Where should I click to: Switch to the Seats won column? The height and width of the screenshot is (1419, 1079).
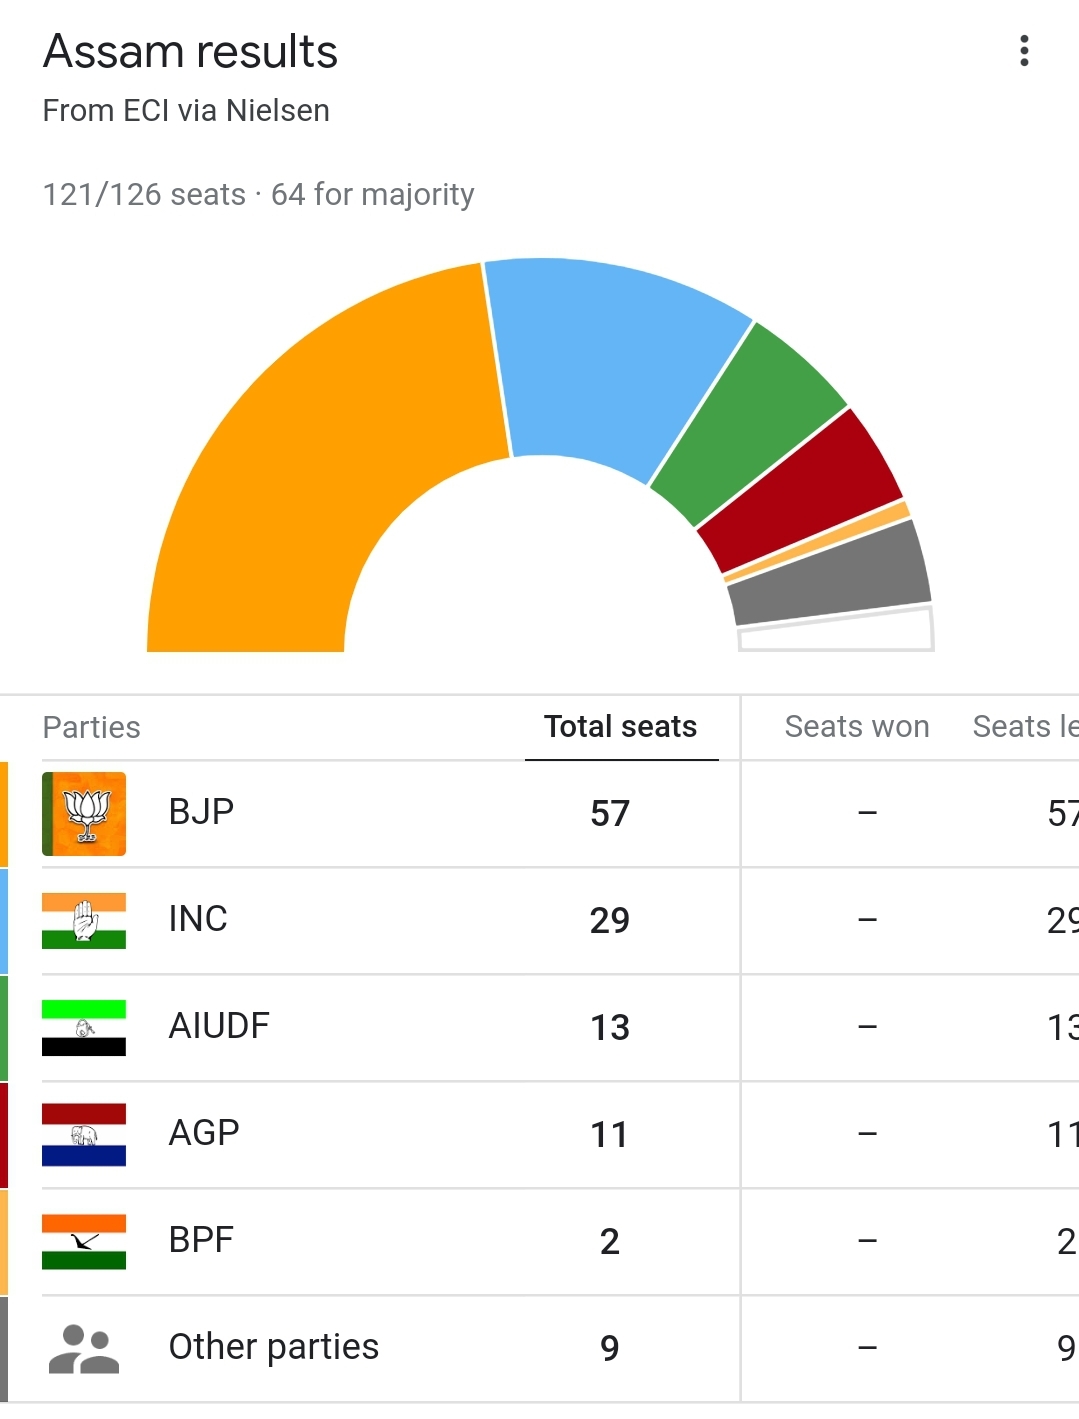coord(856,727)
